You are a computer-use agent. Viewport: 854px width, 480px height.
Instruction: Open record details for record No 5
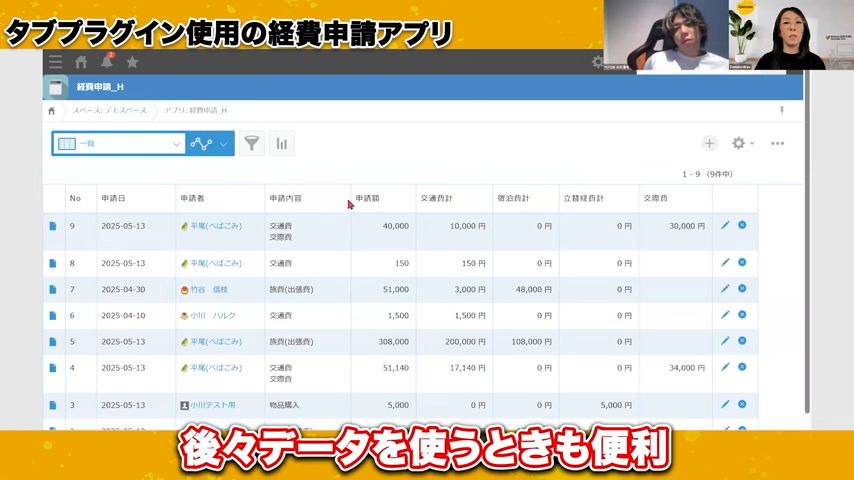[53, 342]
